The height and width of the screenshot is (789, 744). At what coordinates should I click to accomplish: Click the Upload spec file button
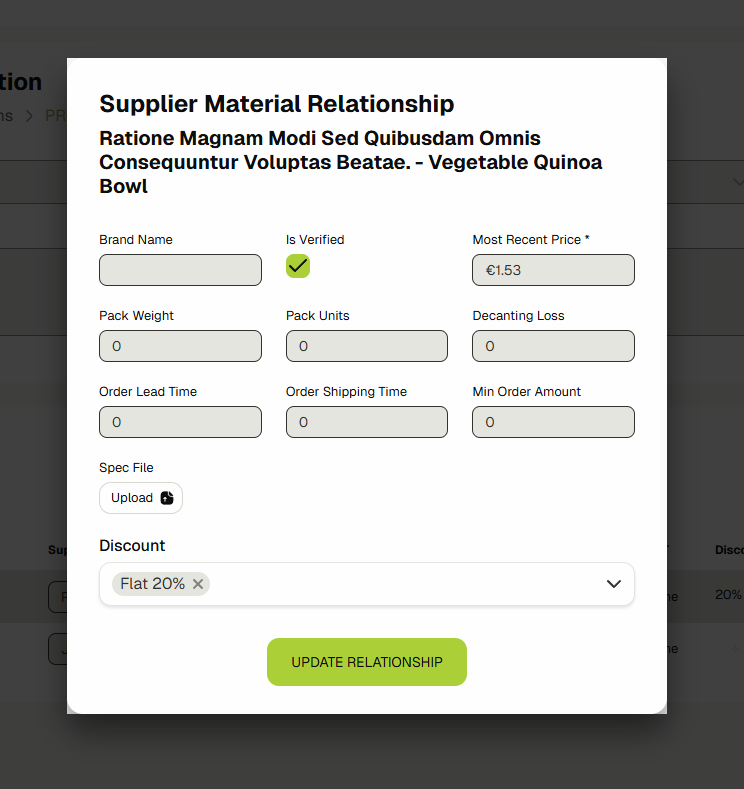click(x=141, y=498)
